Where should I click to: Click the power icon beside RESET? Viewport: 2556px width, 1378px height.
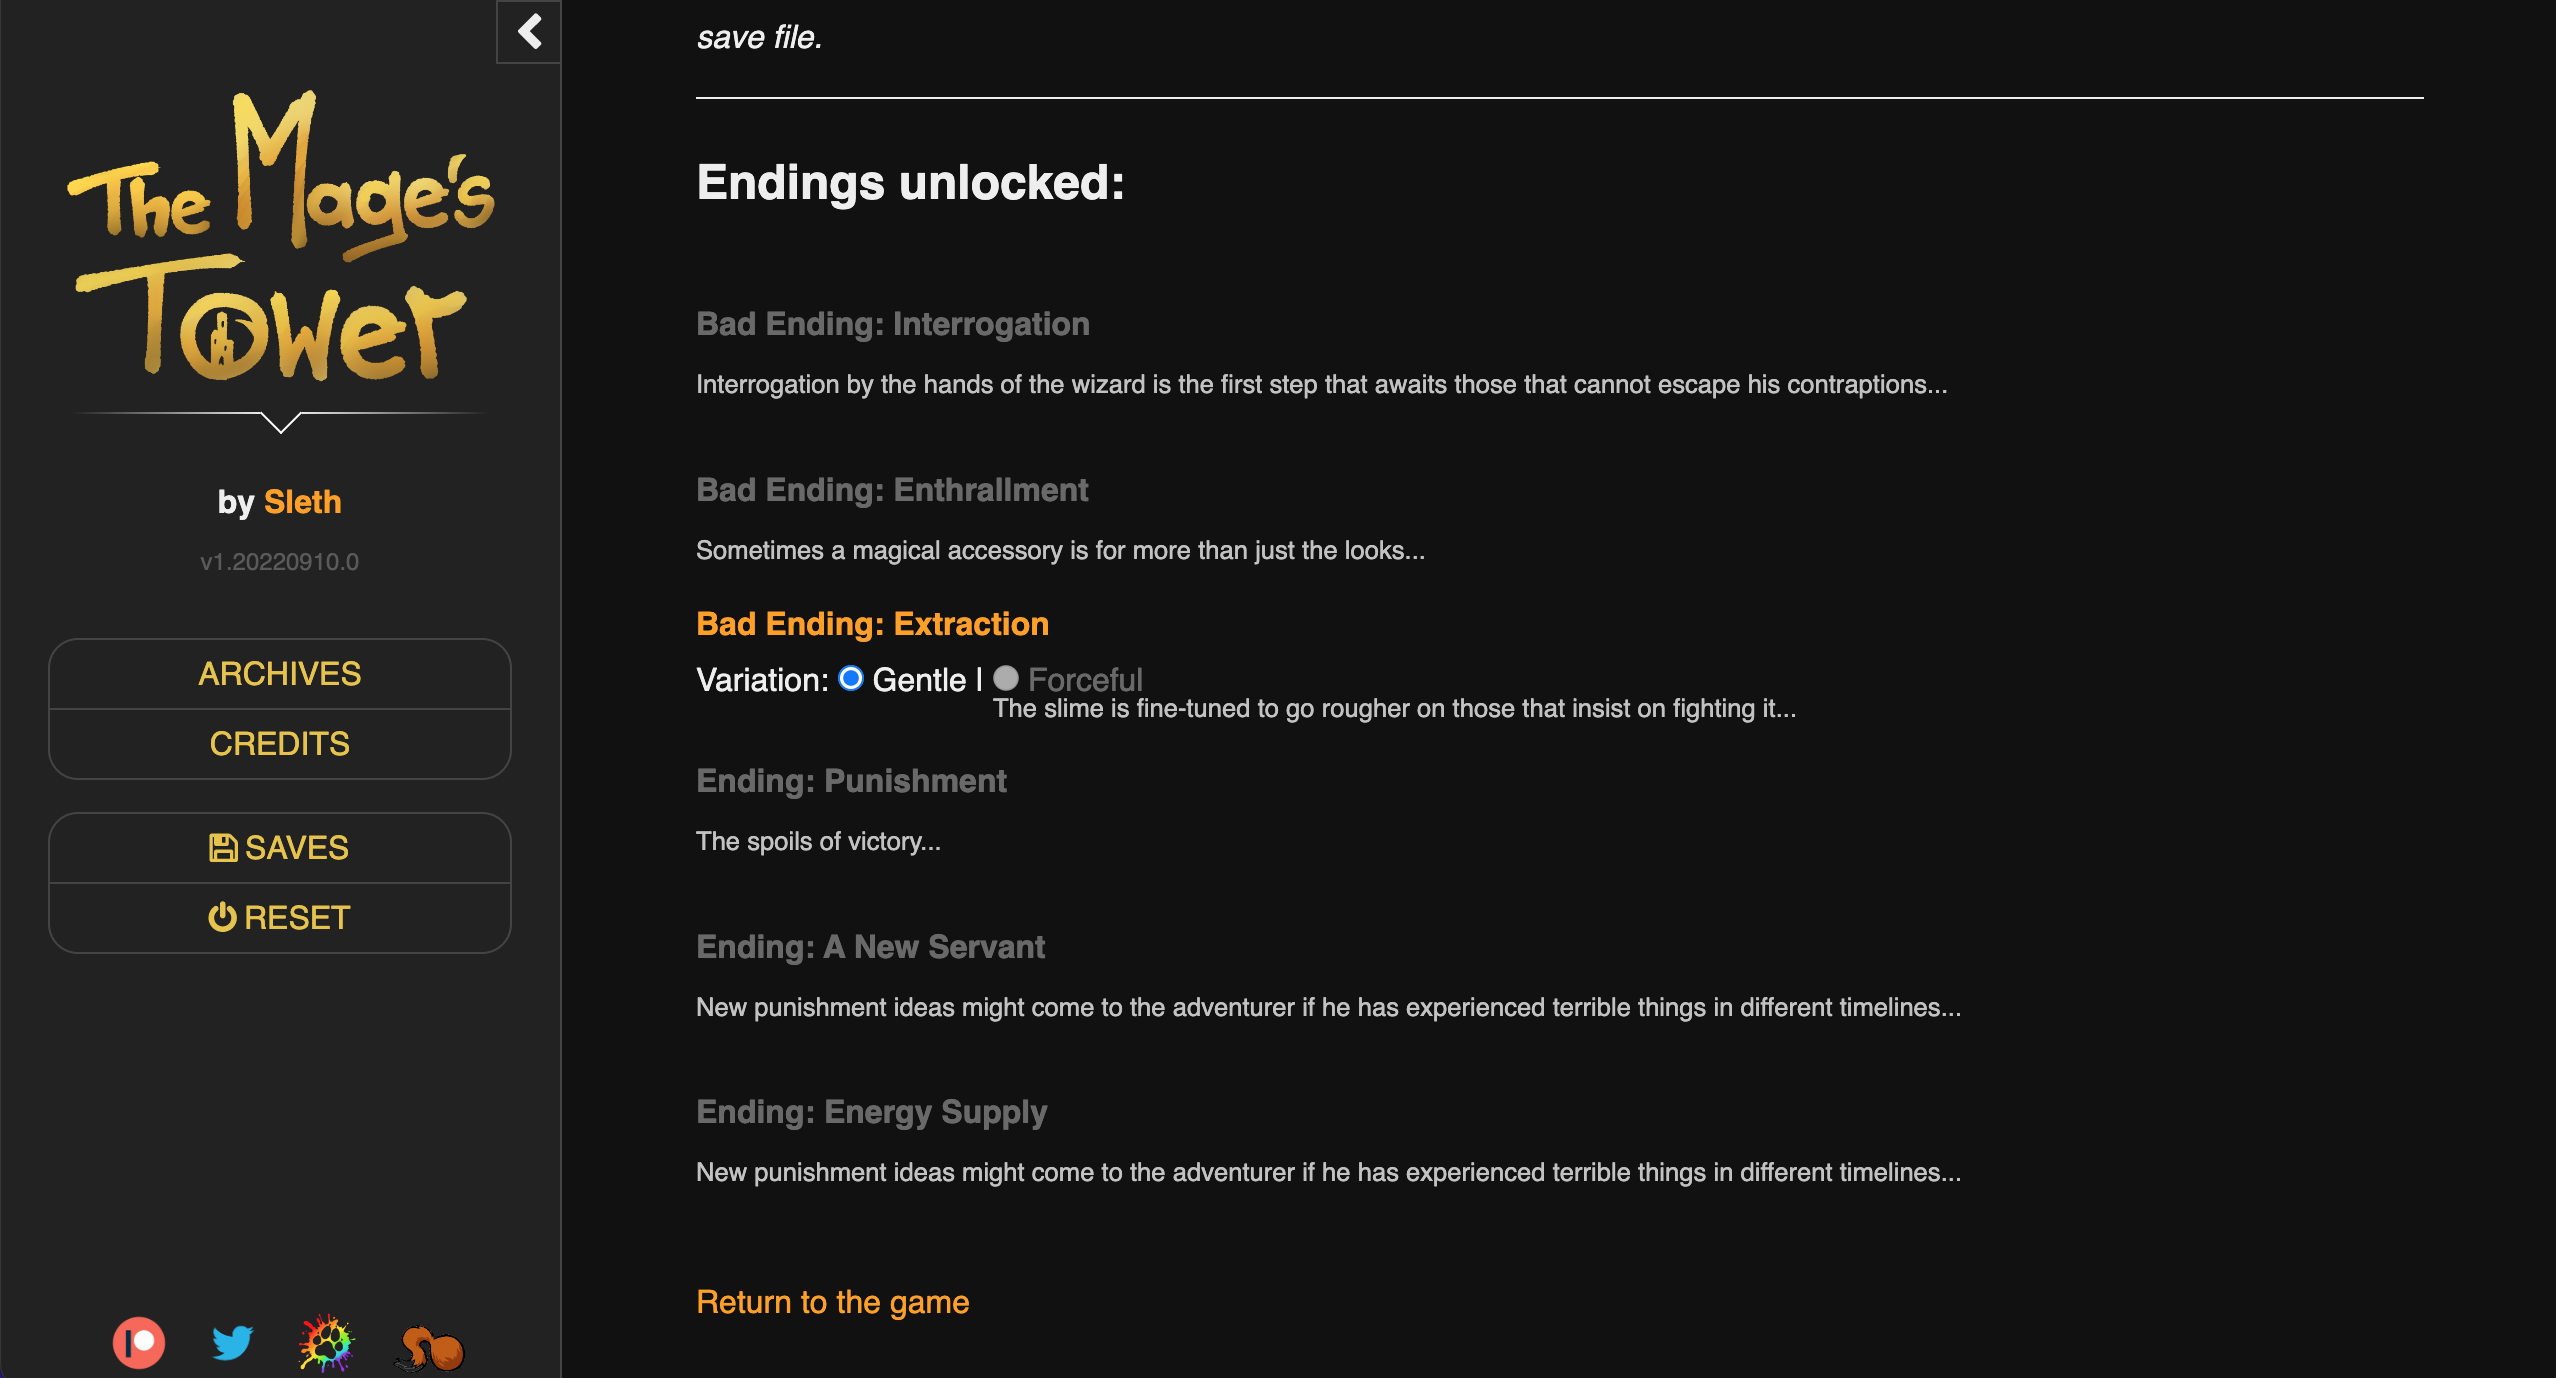[x=222, y=917]
